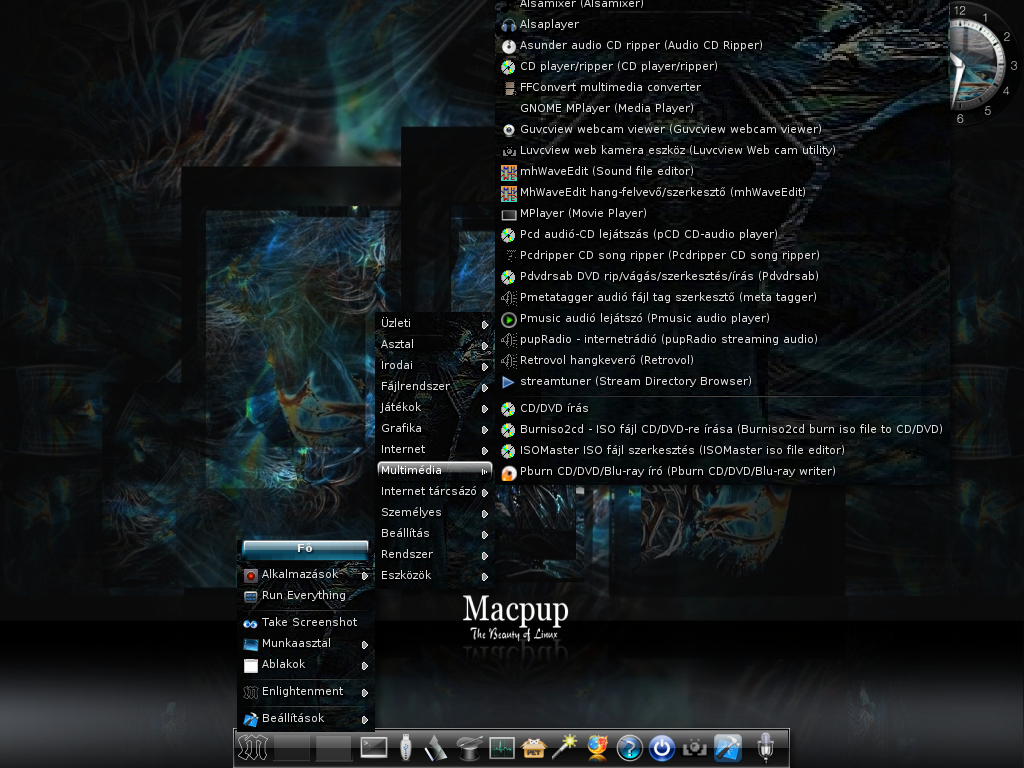Expand the Grafika submenu

(x=434, y=428)
